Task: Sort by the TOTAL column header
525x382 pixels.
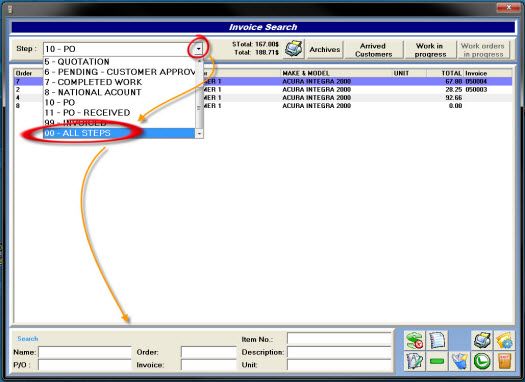Action: [445, 73]
